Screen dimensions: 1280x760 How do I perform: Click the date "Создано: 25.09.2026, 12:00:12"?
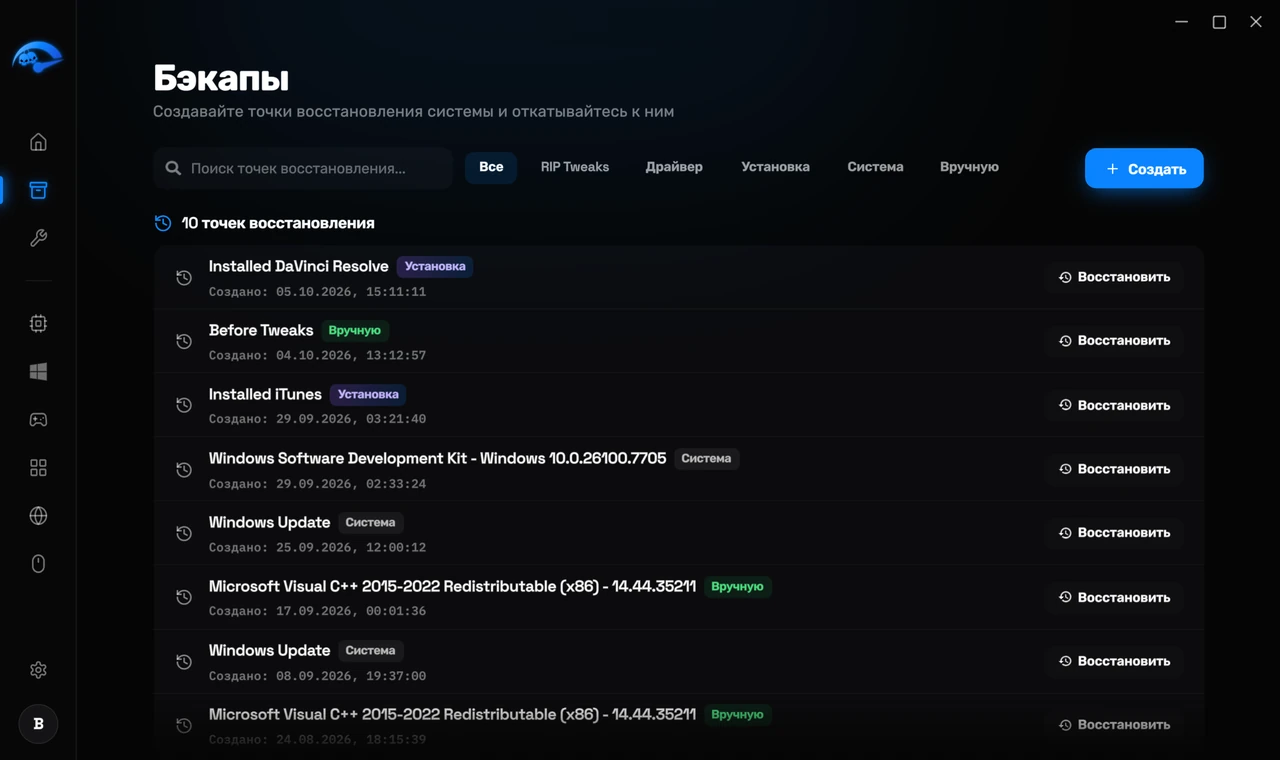[317, 547]
